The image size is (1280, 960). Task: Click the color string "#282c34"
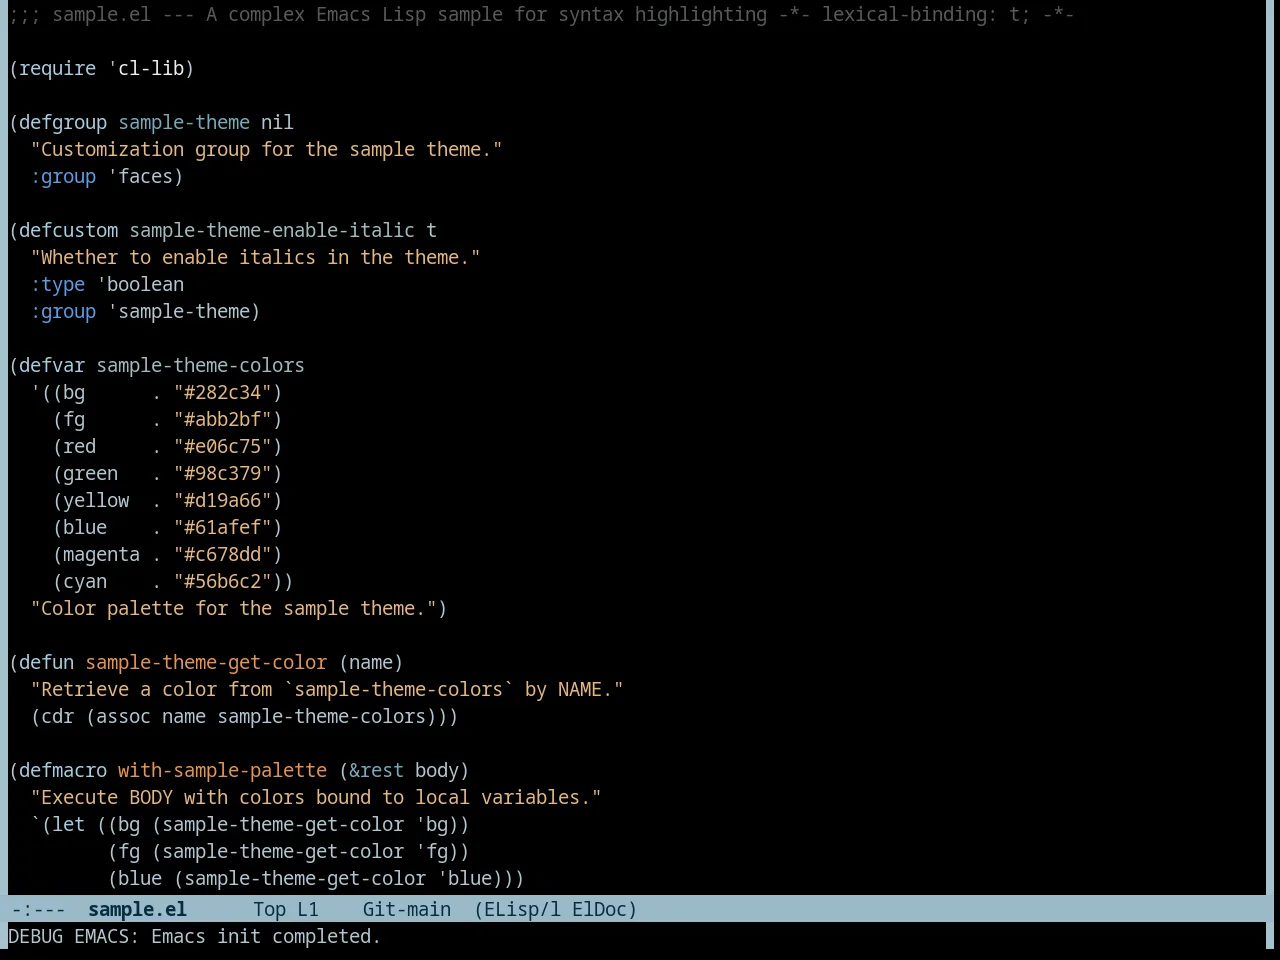(222, 392)
